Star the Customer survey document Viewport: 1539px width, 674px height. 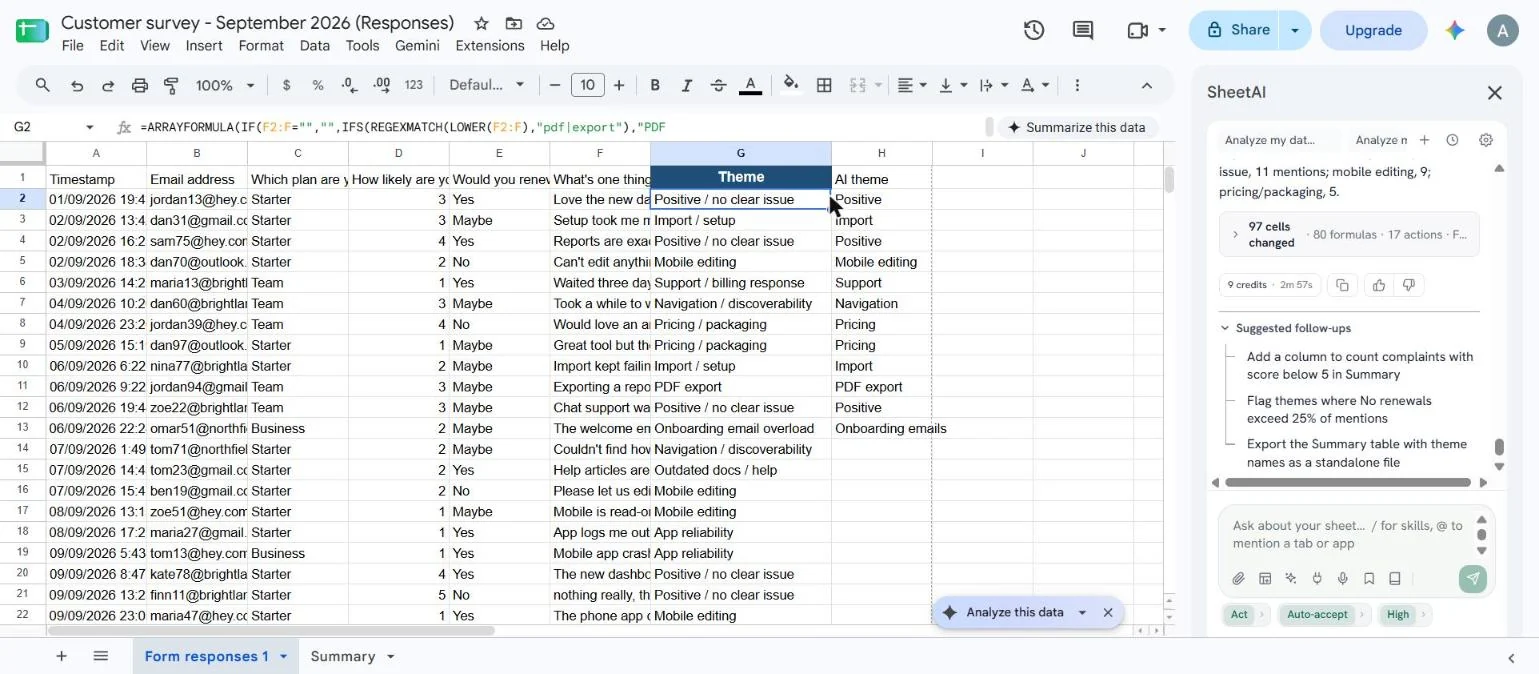click(481, 23)
